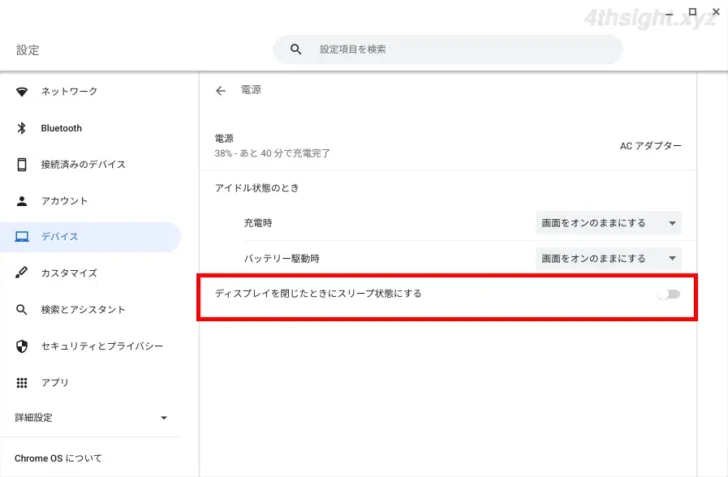Click the アイドル状態のとき heading
The height and width of the screenshot is (477, 728).
[x=257, y=188]
